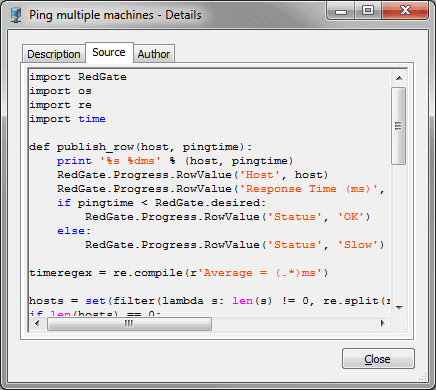This screenshot has width=436, height=390.
Task: Close the window with the red X
Action: pyautogui.click(x=405, y=11)
